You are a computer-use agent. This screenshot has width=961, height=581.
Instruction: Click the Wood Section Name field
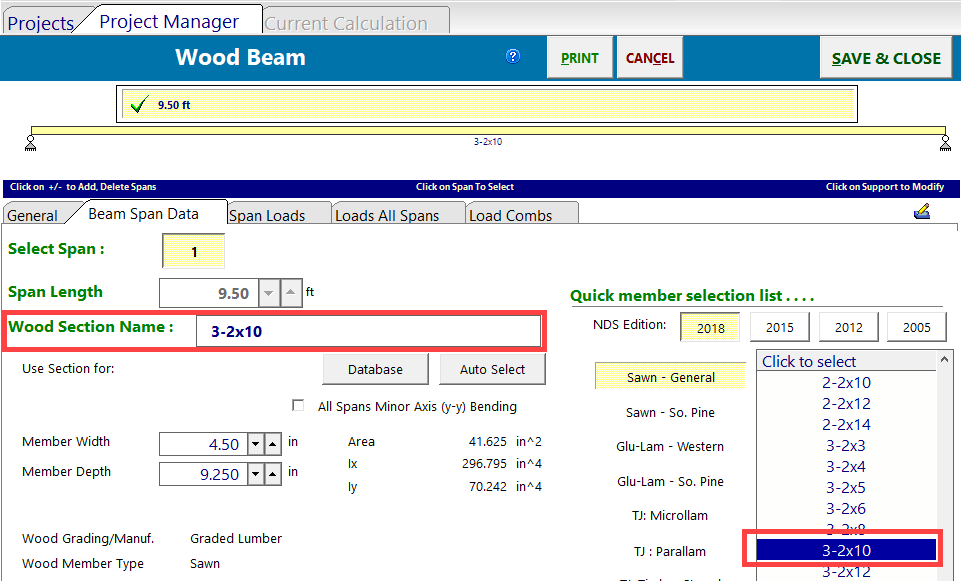pyautogui.click(x=368, y=331)
